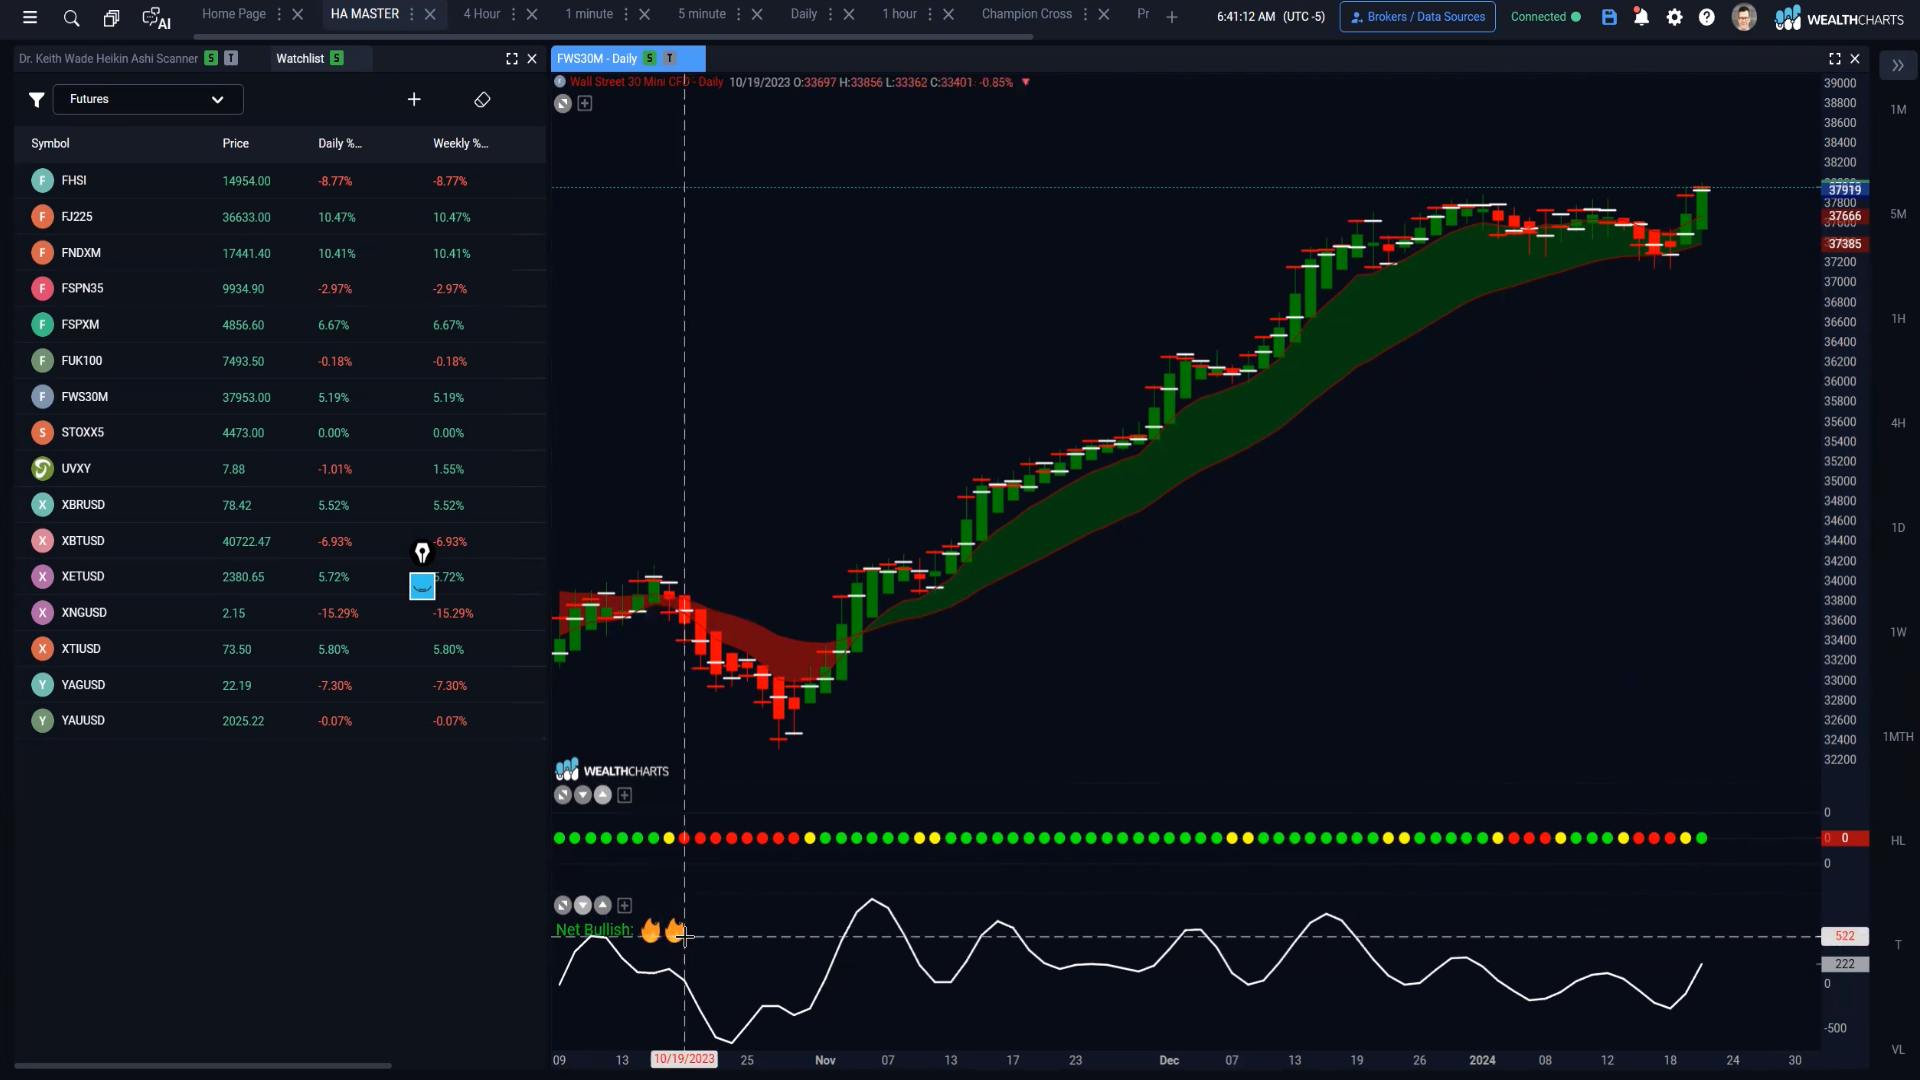Click the S badge on Watchlist tab

pyautogui.click(x=337, y=58)
